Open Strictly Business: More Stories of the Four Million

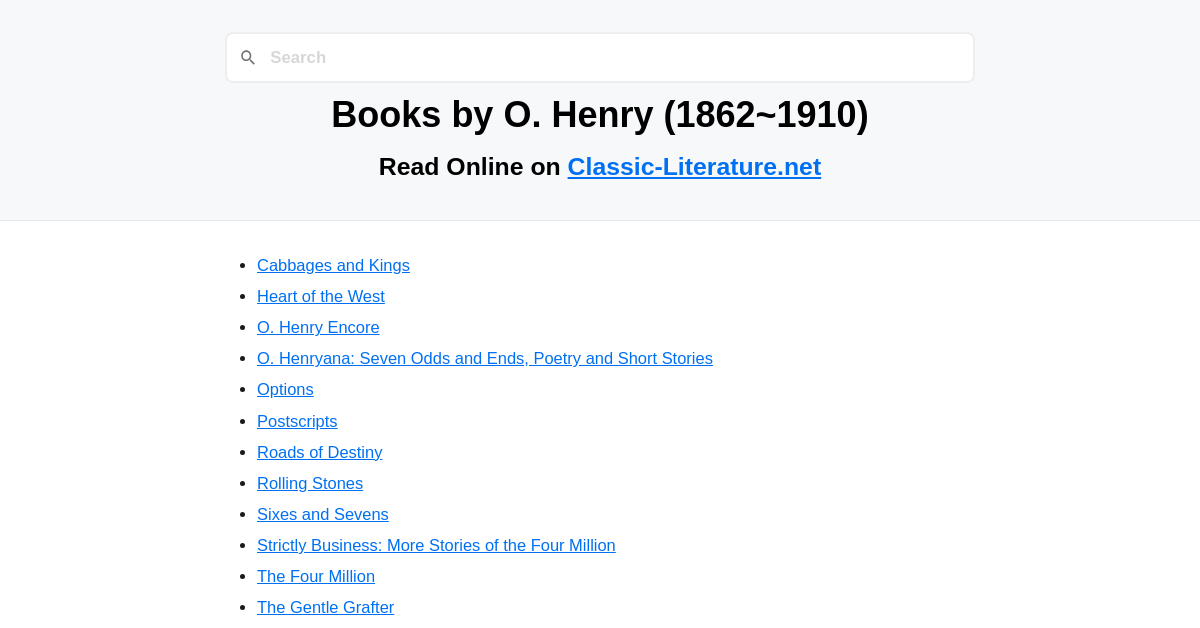click(436, 545)
